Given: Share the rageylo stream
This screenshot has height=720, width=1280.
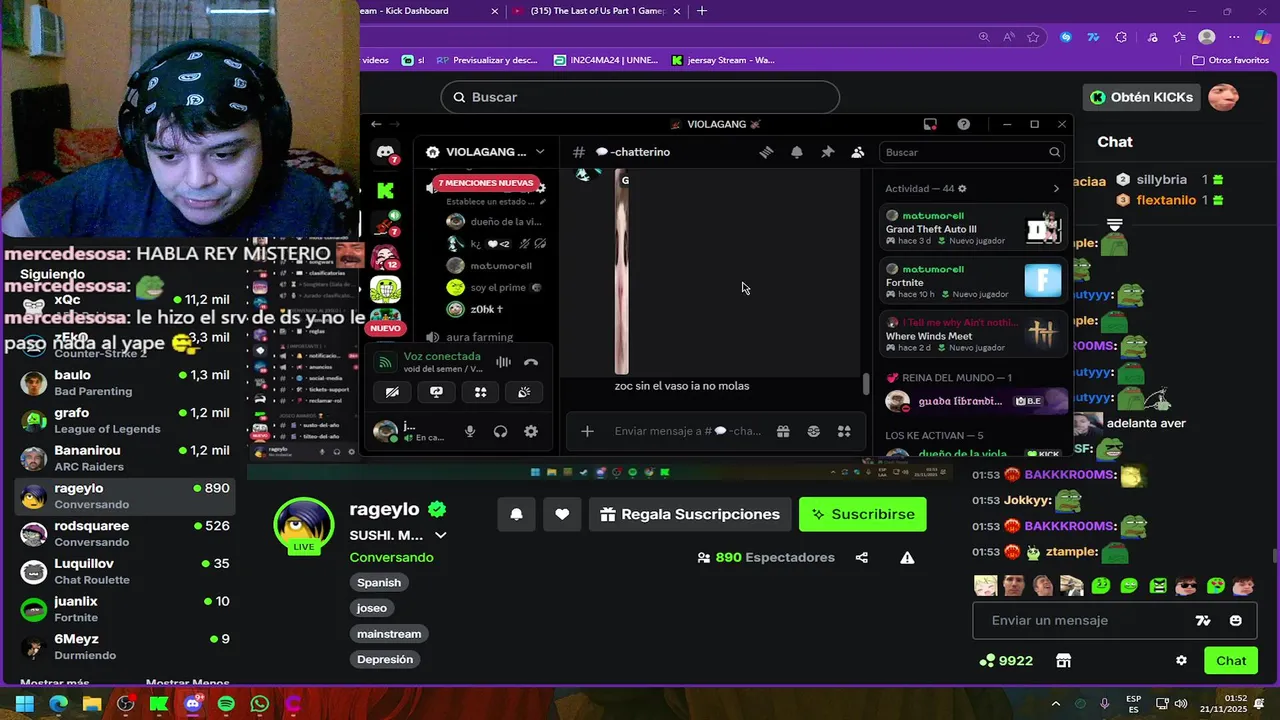Looking at the screenshot, I should click(862, 557).
